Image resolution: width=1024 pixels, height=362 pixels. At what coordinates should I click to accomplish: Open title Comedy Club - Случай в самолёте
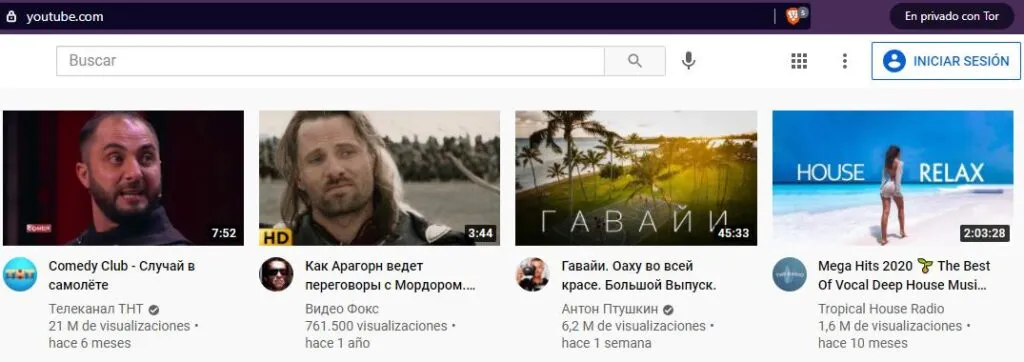121,276
